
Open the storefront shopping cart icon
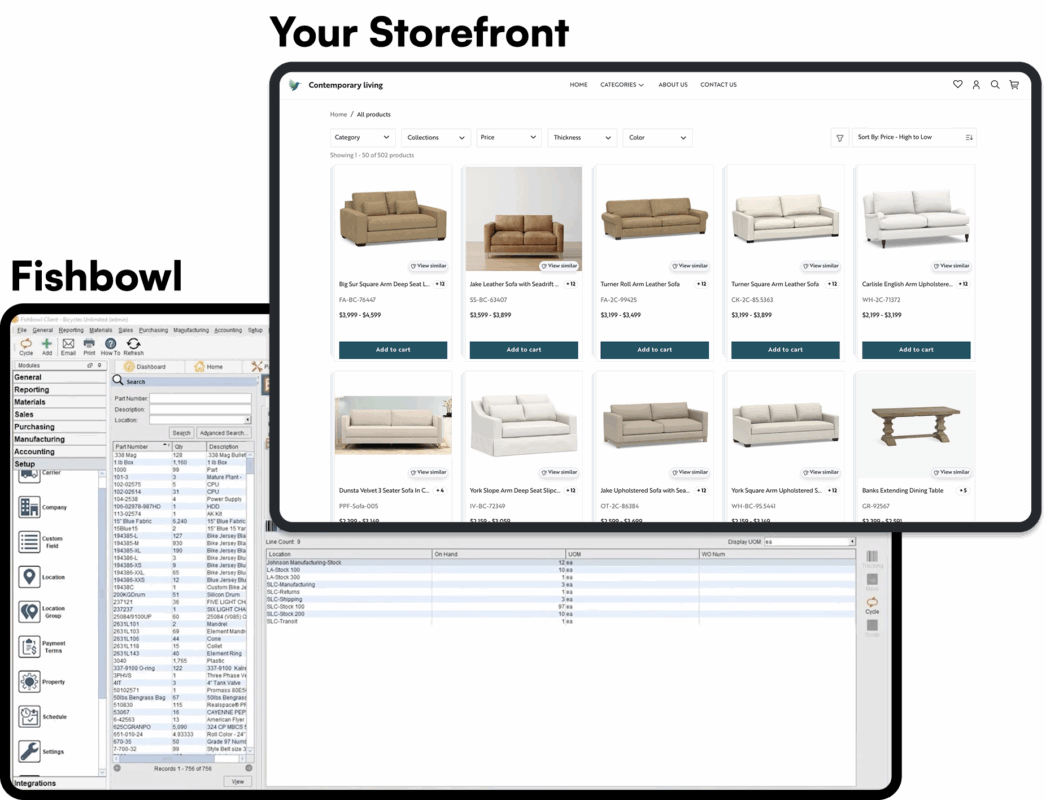click(1014, 85)
